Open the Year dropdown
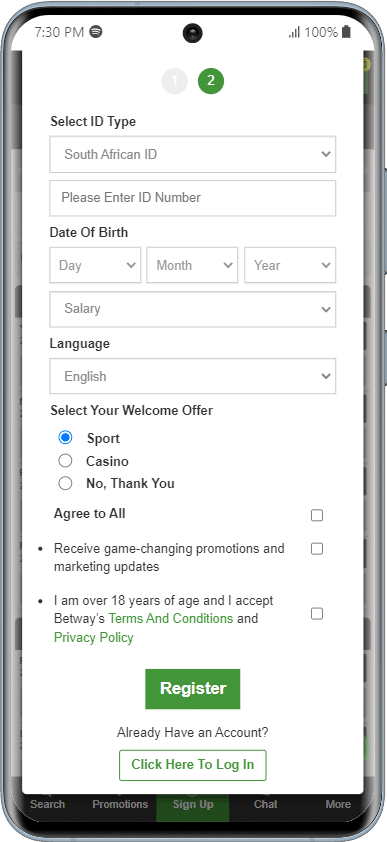 pyautogui.click(x=290, y=265)
